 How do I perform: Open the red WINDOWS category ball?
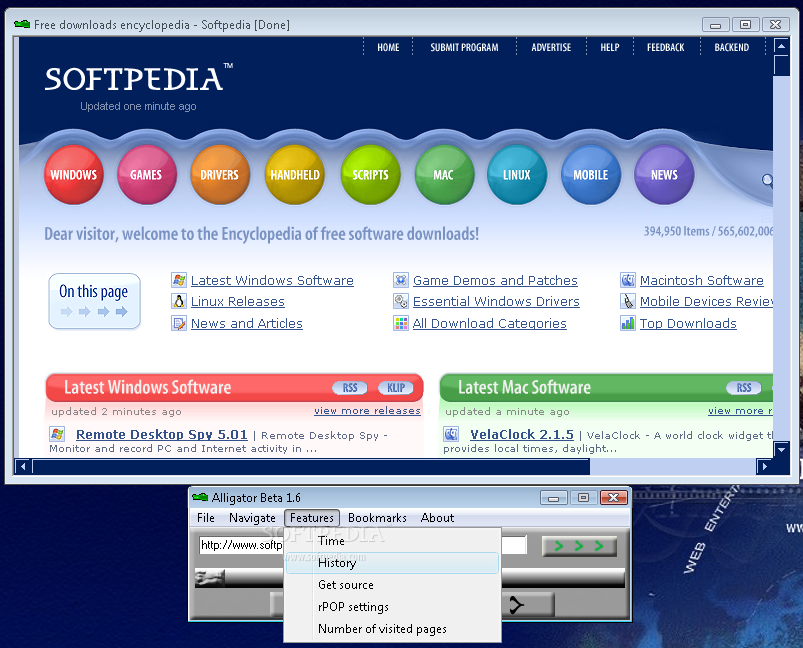click(74, 175)
